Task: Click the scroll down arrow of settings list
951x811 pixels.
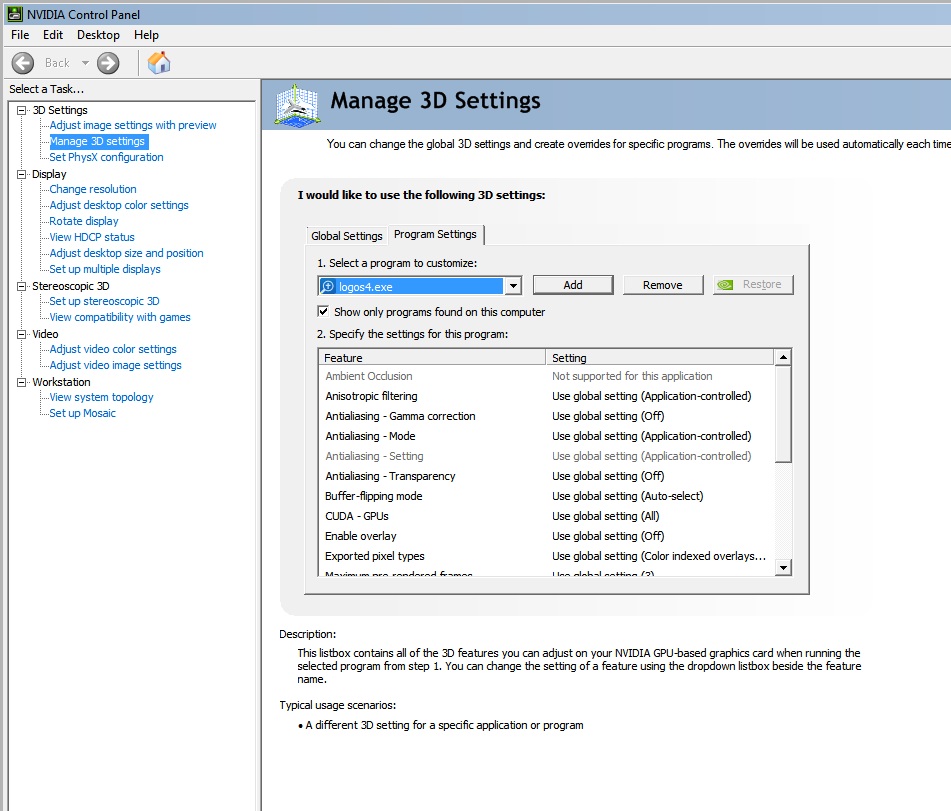Action: [783, 568]
